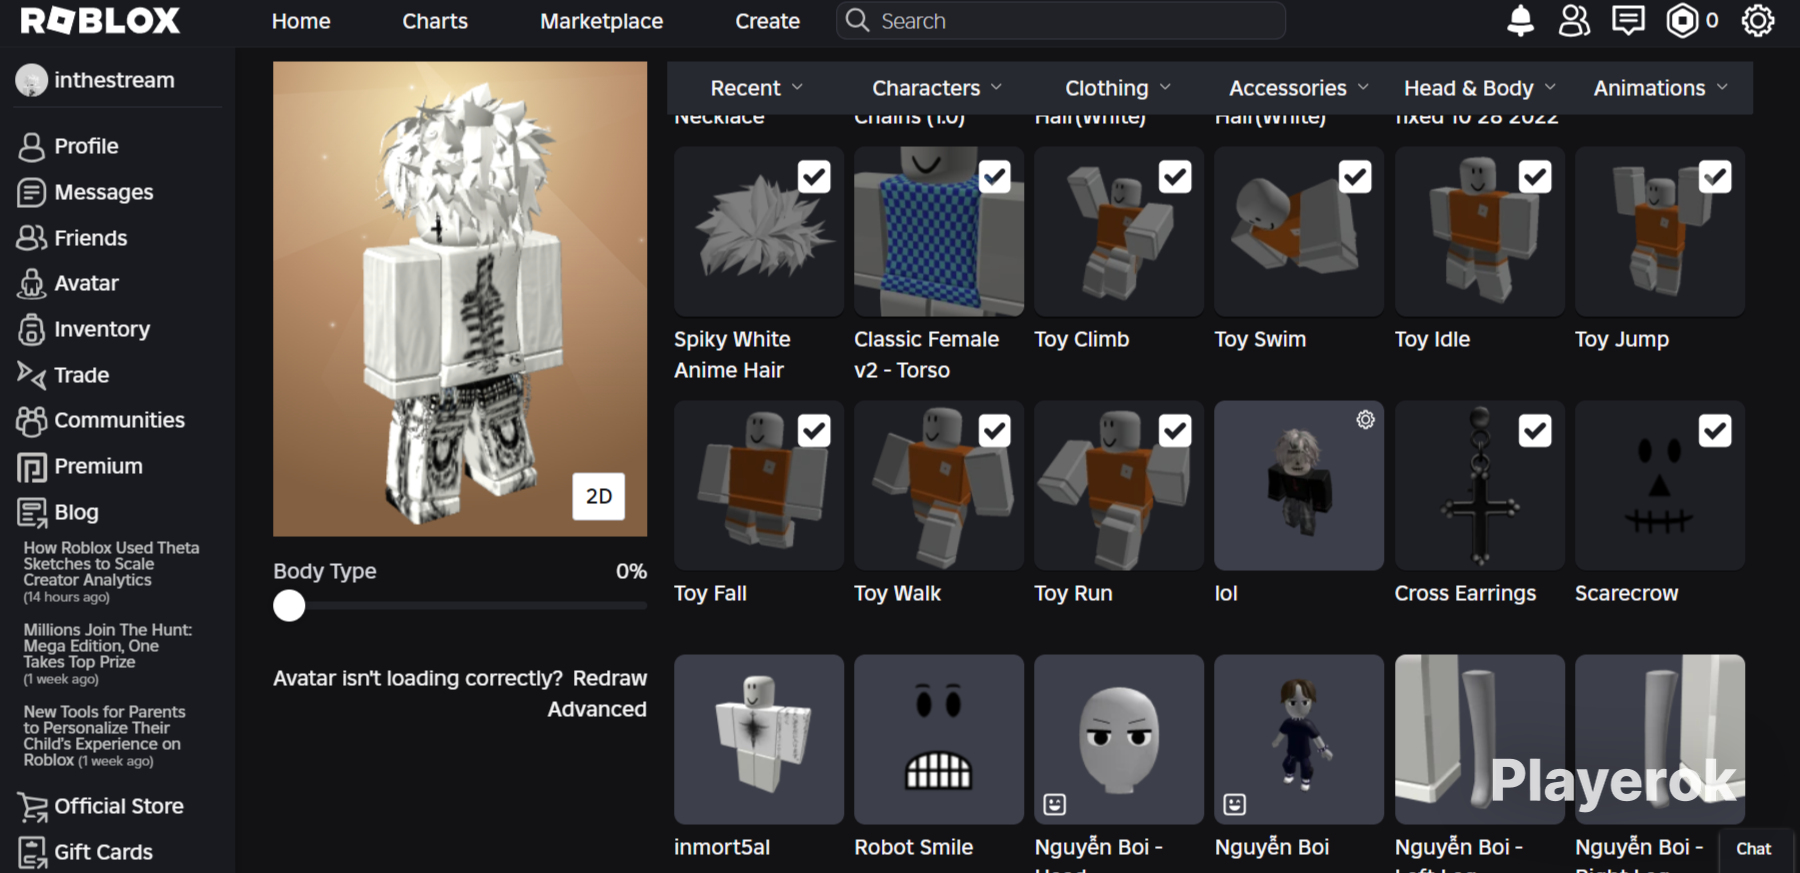The width and height of the screenshot is (1800, 873).
Task: Expand the Clothing dropdown
Action: pyautogui.click(x=1117, y=88)
